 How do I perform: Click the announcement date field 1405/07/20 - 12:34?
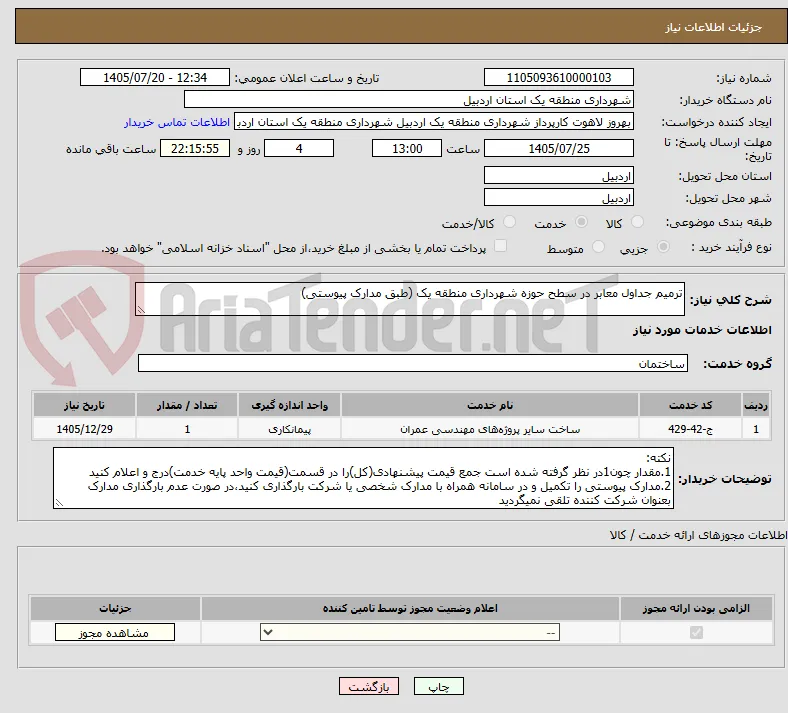155,77
